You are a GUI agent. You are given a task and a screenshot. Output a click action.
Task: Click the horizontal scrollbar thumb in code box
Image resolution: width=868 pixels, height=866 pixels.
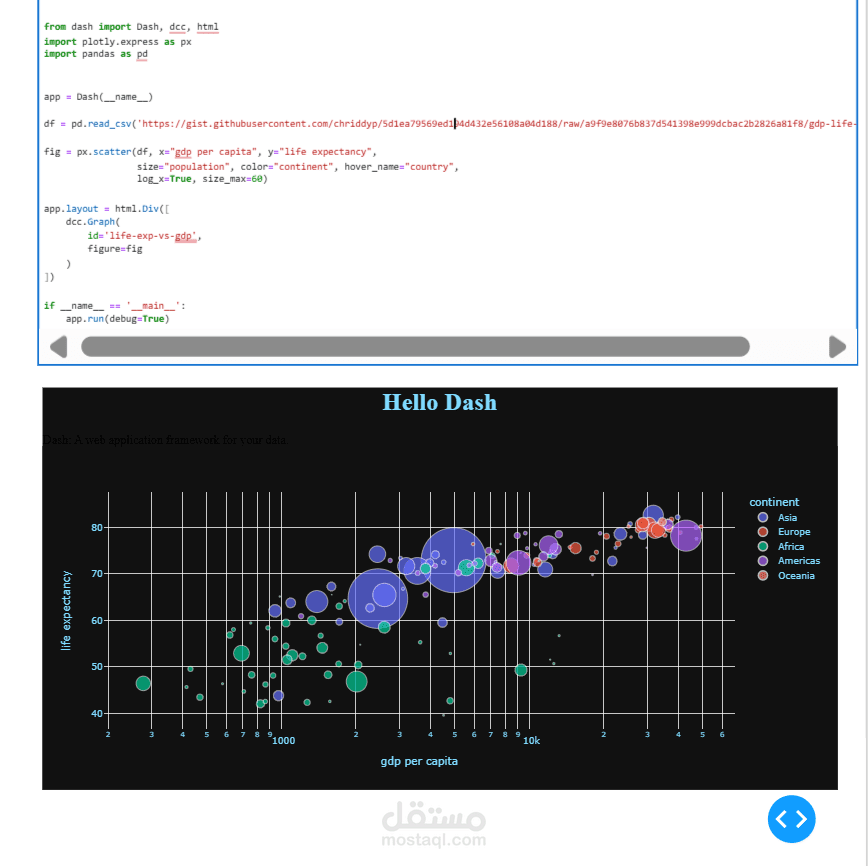415,347
